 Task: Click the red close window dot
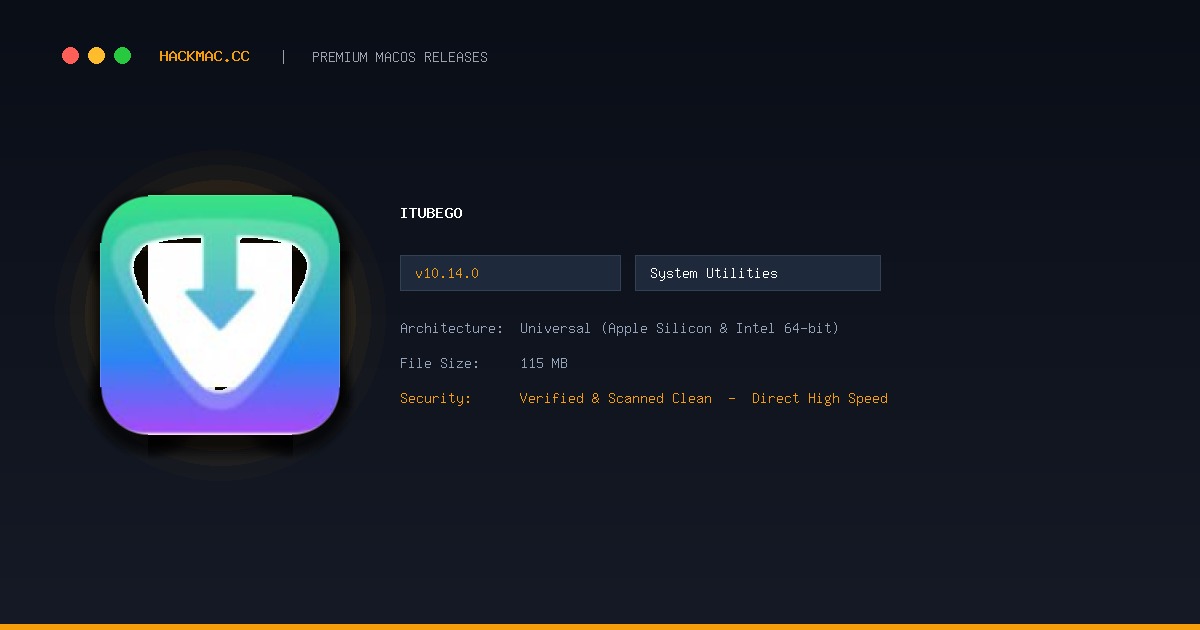coord(70,56)
